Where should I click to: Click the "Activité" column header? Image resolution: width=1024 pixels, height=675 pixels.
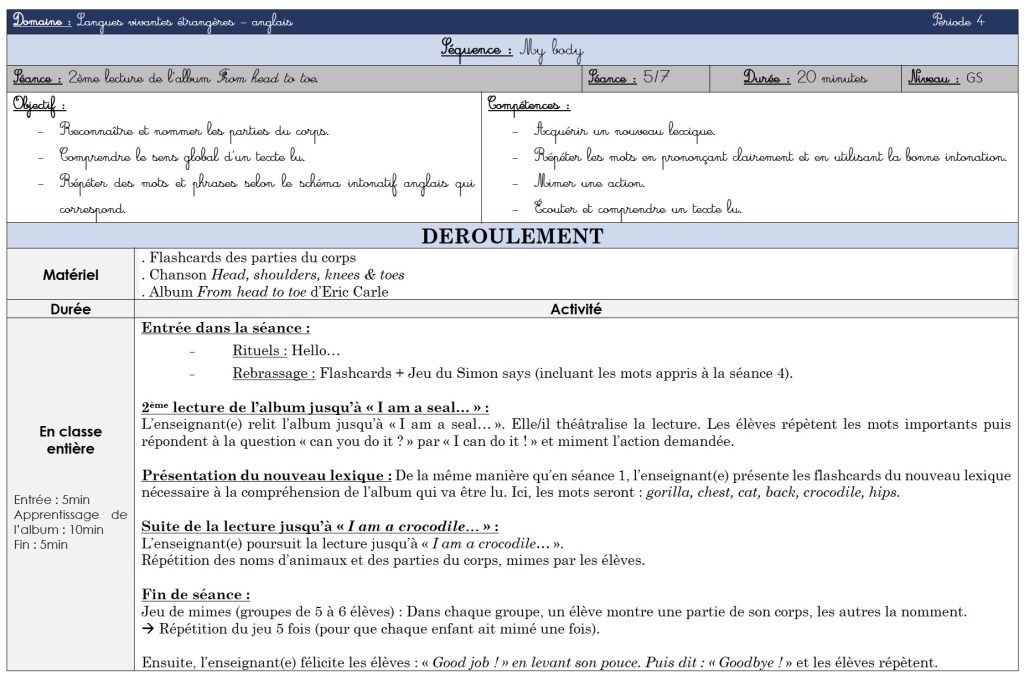click(575, 310)
